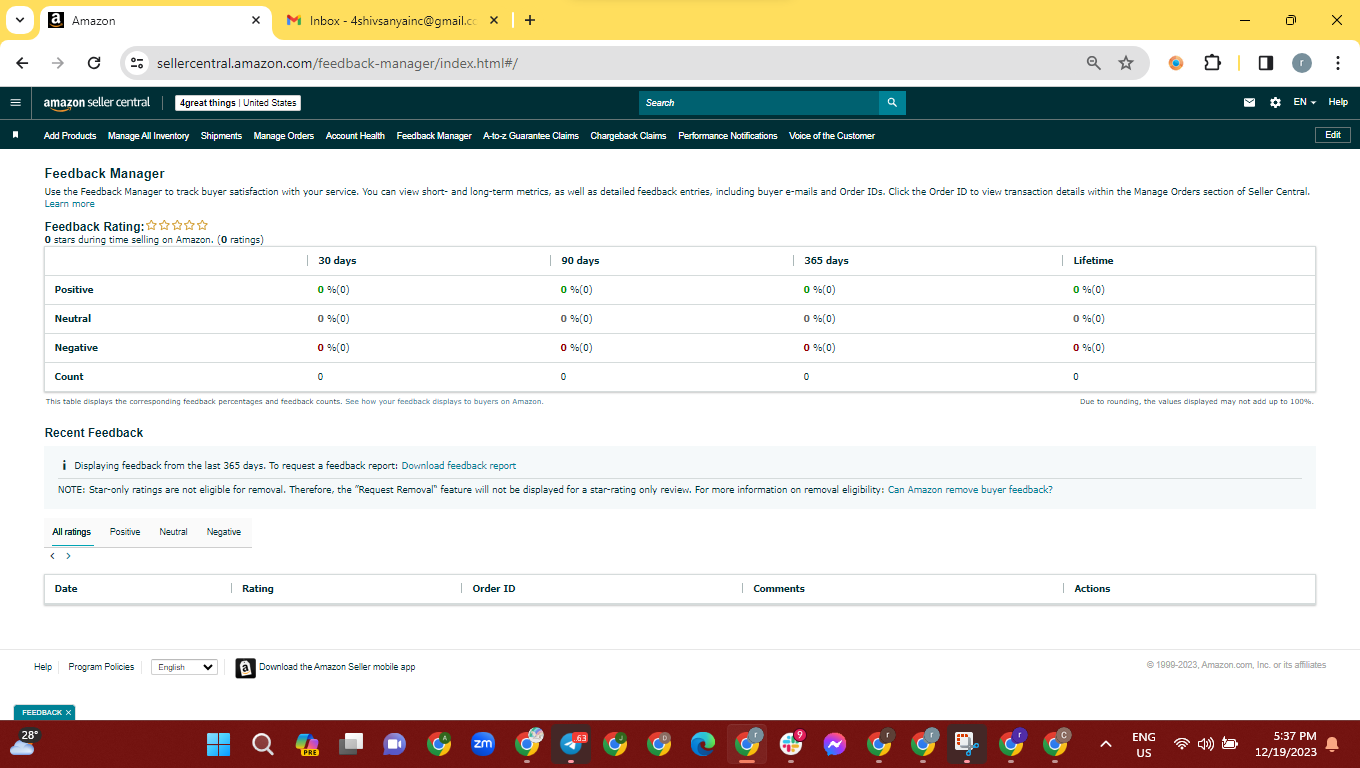Open Manage Orders

(284, 136)
